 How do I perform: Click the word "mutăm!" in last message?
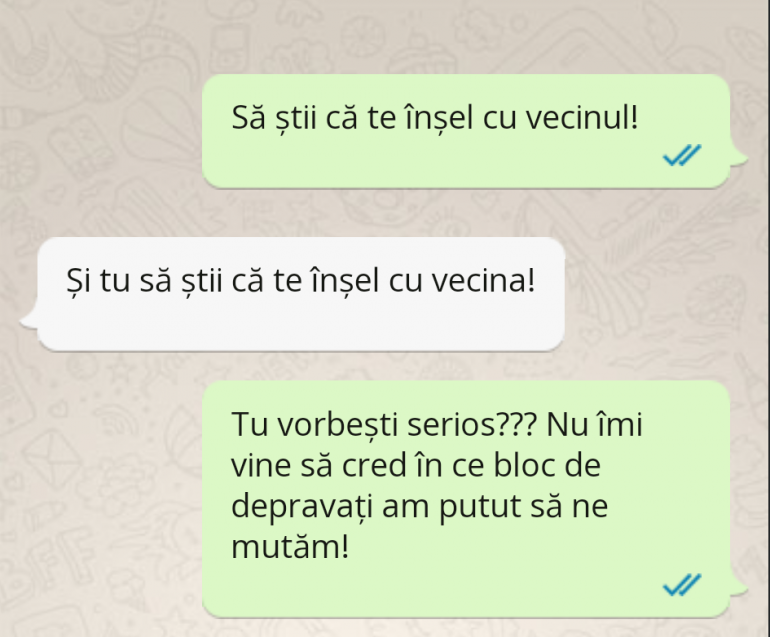point(290,547)
